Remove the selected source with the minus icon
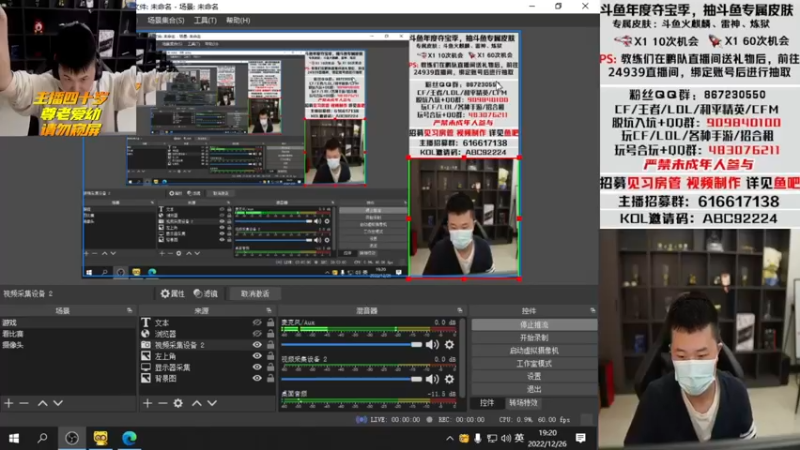This screenshot has height=450, width=800. (x=162, y=403)
